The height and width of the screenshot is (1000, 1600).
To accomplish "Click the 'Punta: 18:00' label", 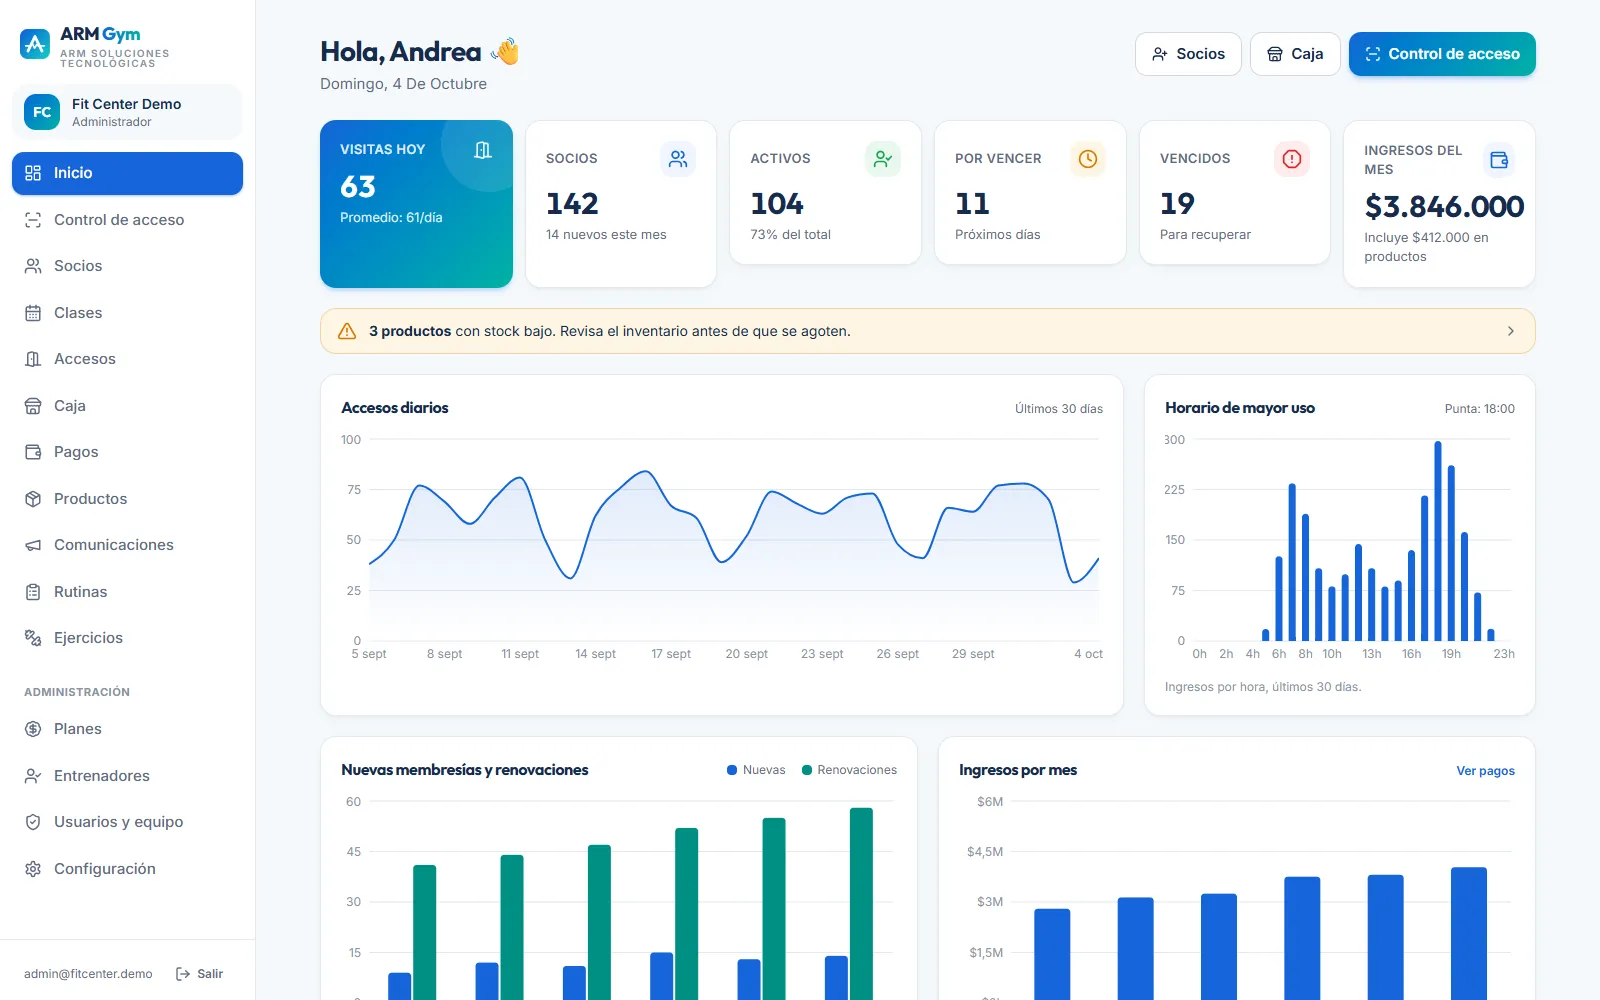I will (1480, 409).
